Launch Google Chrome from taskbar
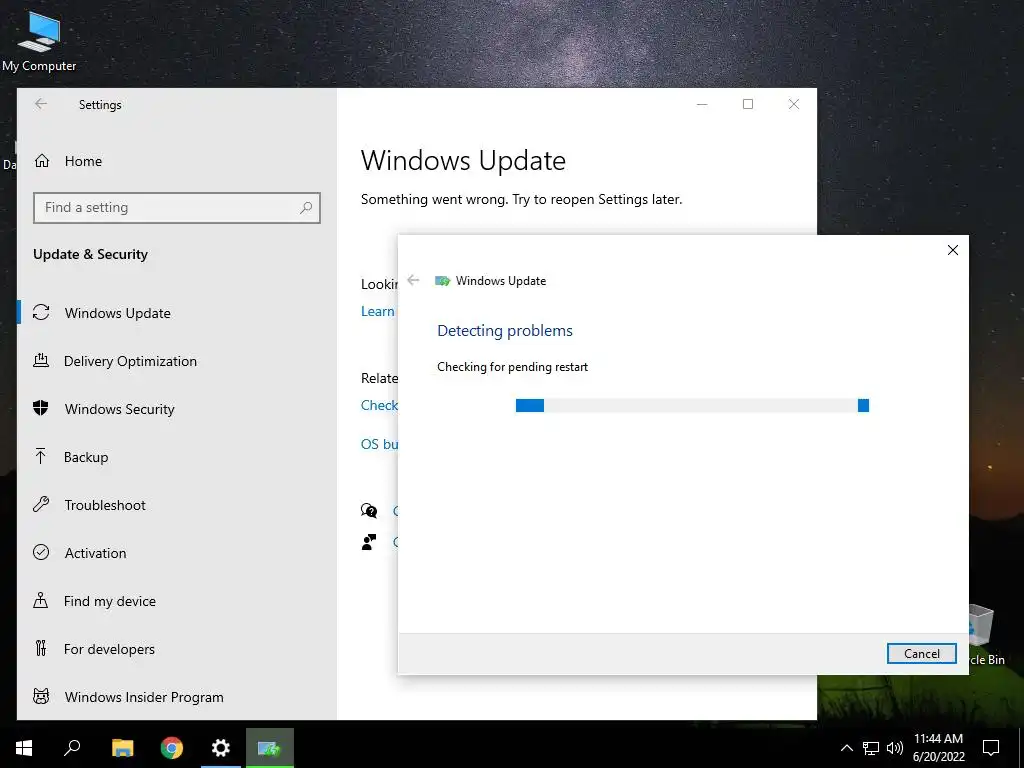Screen dimensions: 1024x768 (x=172, y=748)
